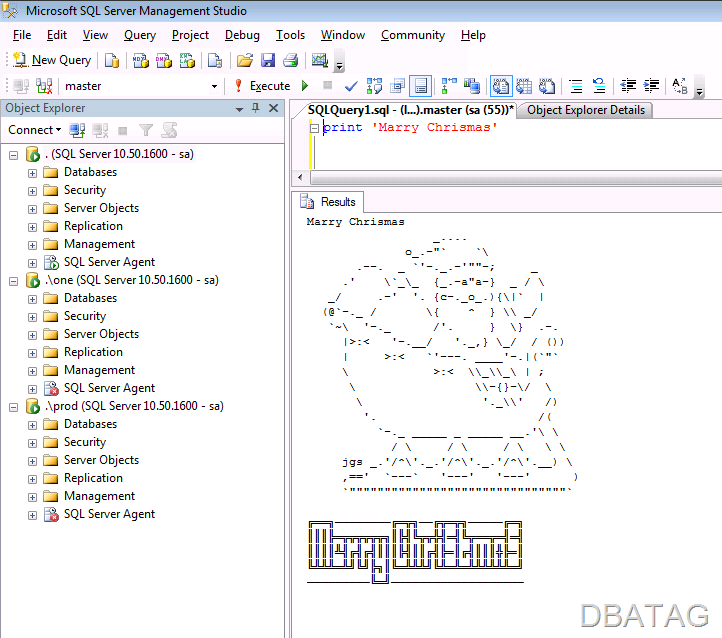Image resolution: width=722 pixels, height=638 pixels.
Task: Open the Connect dropdown in Object Explorer
Action: pos(35,130)
